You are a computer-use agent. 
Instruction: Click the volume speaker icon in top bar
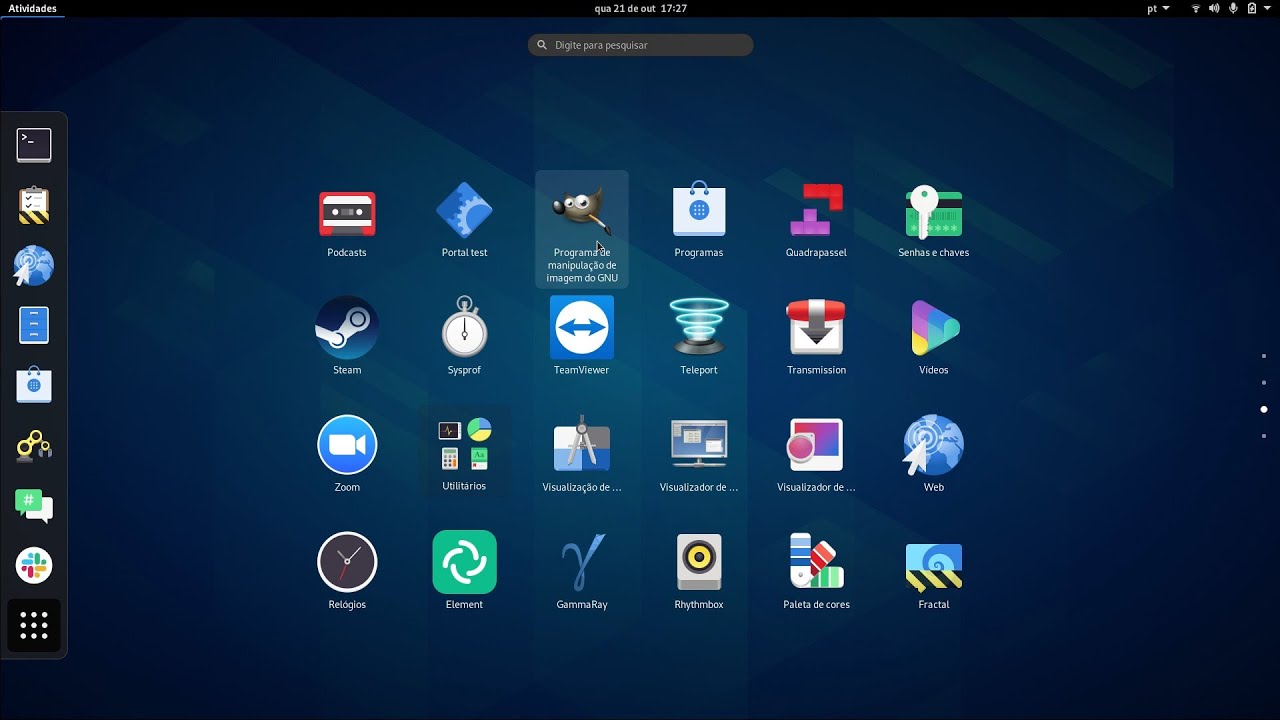point(1214,8)
